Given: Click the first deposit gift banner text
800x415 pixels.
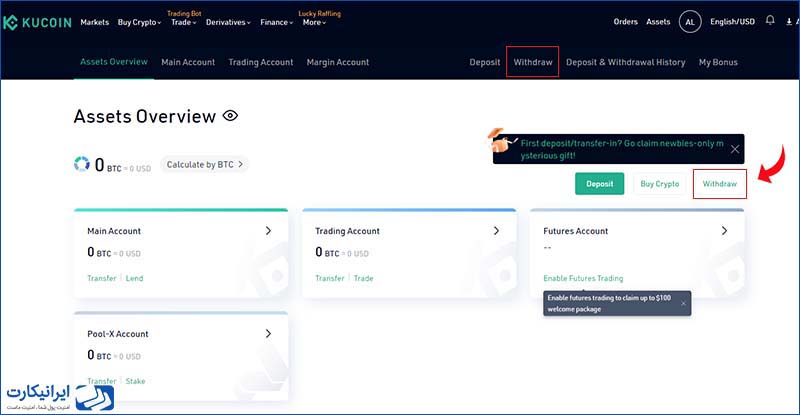Looking at the screenshot, I should 622,150.
